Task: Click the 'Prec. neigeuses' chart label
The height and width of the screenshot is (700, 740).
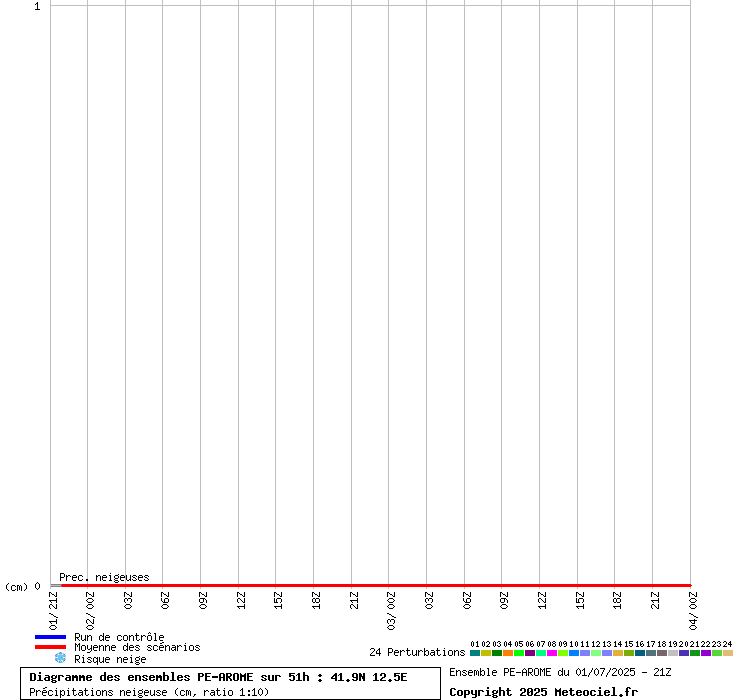Action: pyautogui.click(x=104, y=577)
